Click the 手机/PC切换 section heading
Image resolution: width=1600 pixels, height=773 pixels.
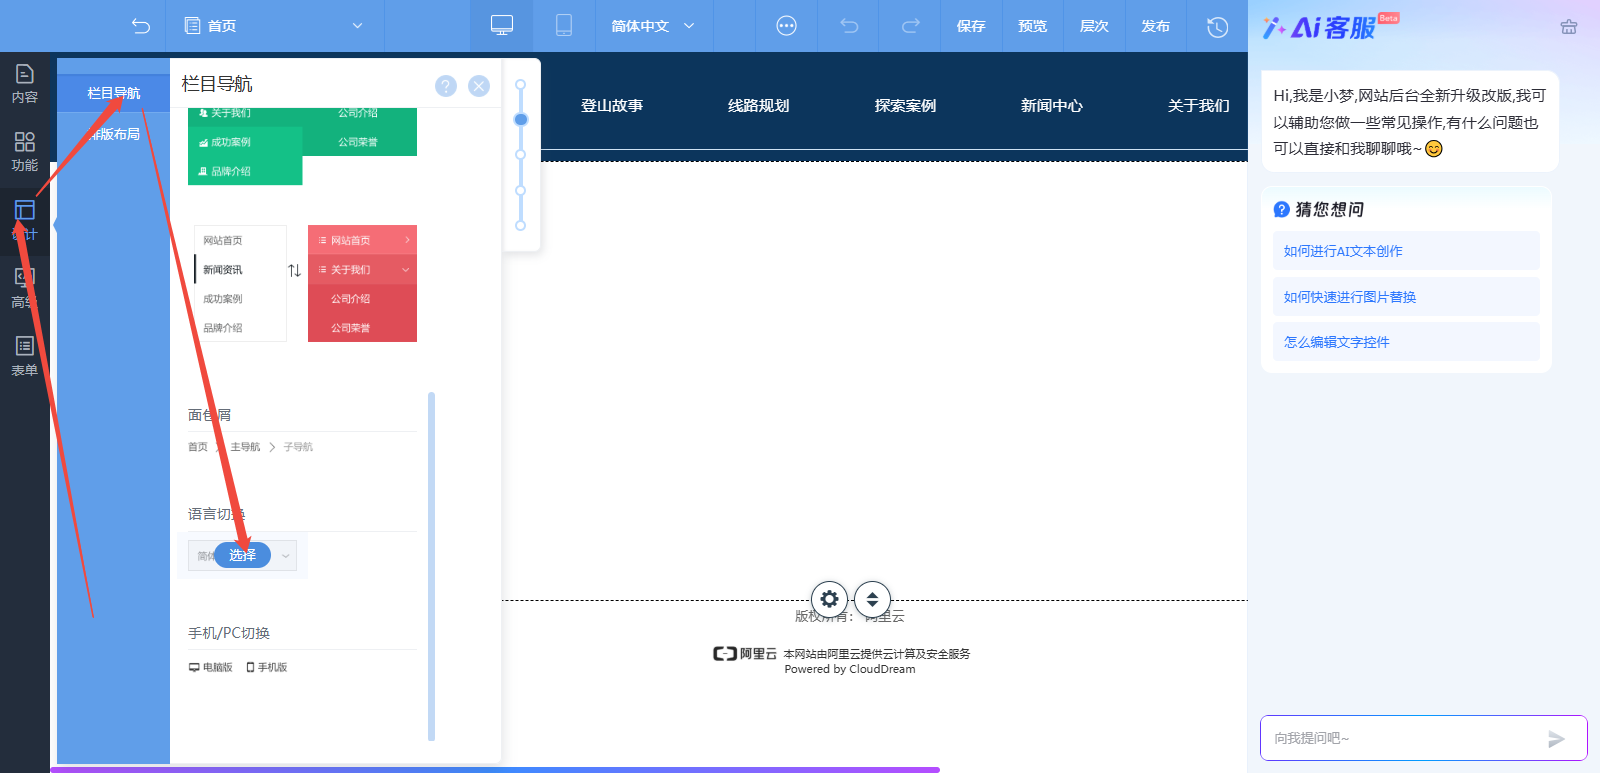(x=229, y=633)
